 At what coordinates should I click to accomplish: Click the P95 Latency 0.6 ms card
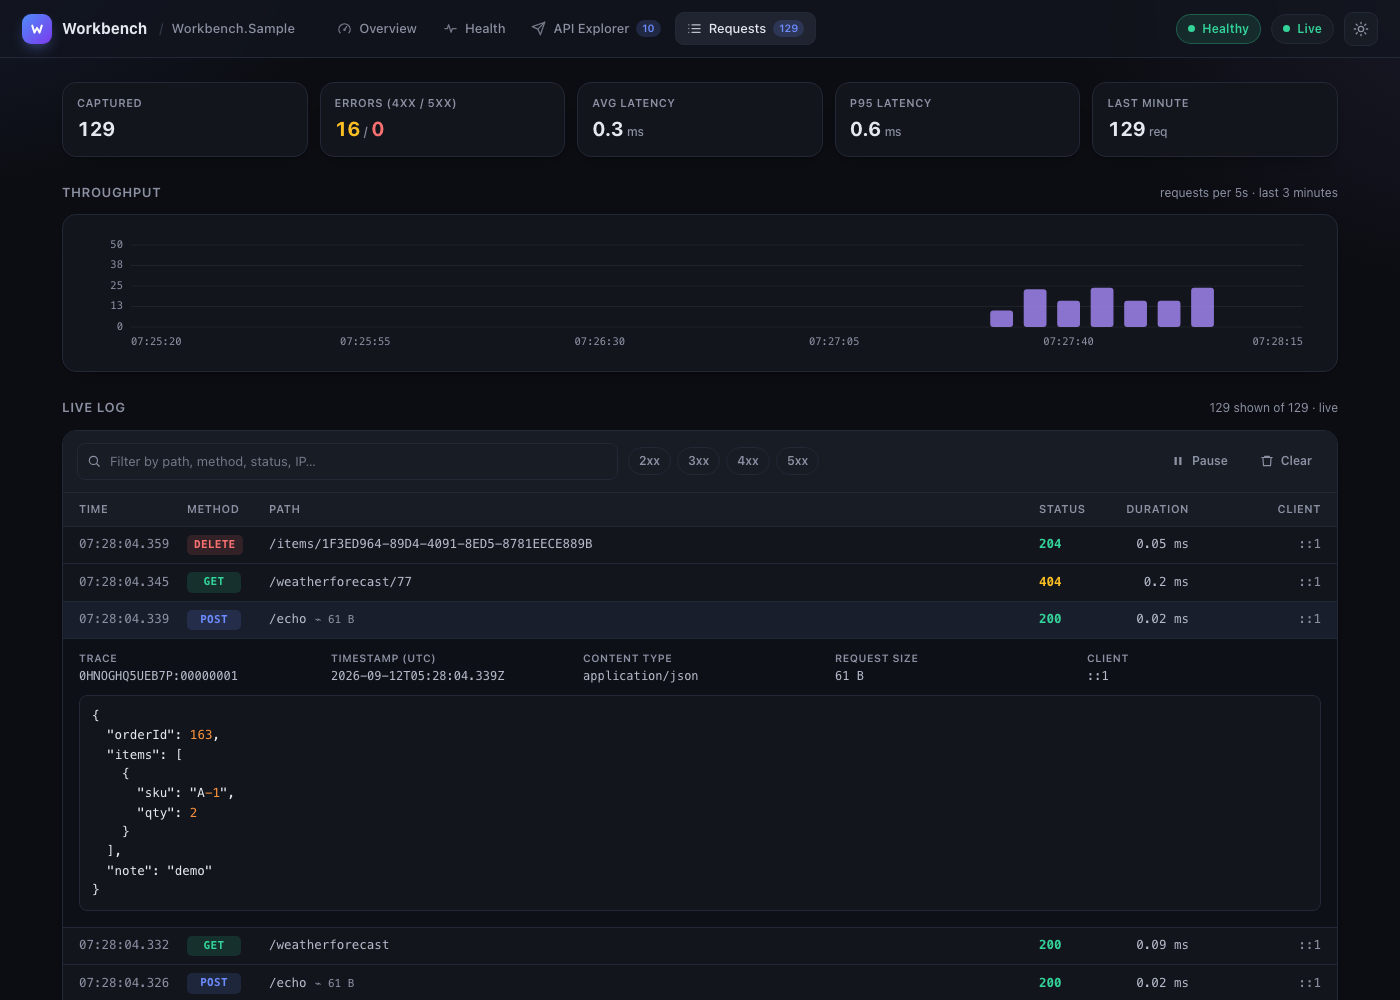point(957,120)
